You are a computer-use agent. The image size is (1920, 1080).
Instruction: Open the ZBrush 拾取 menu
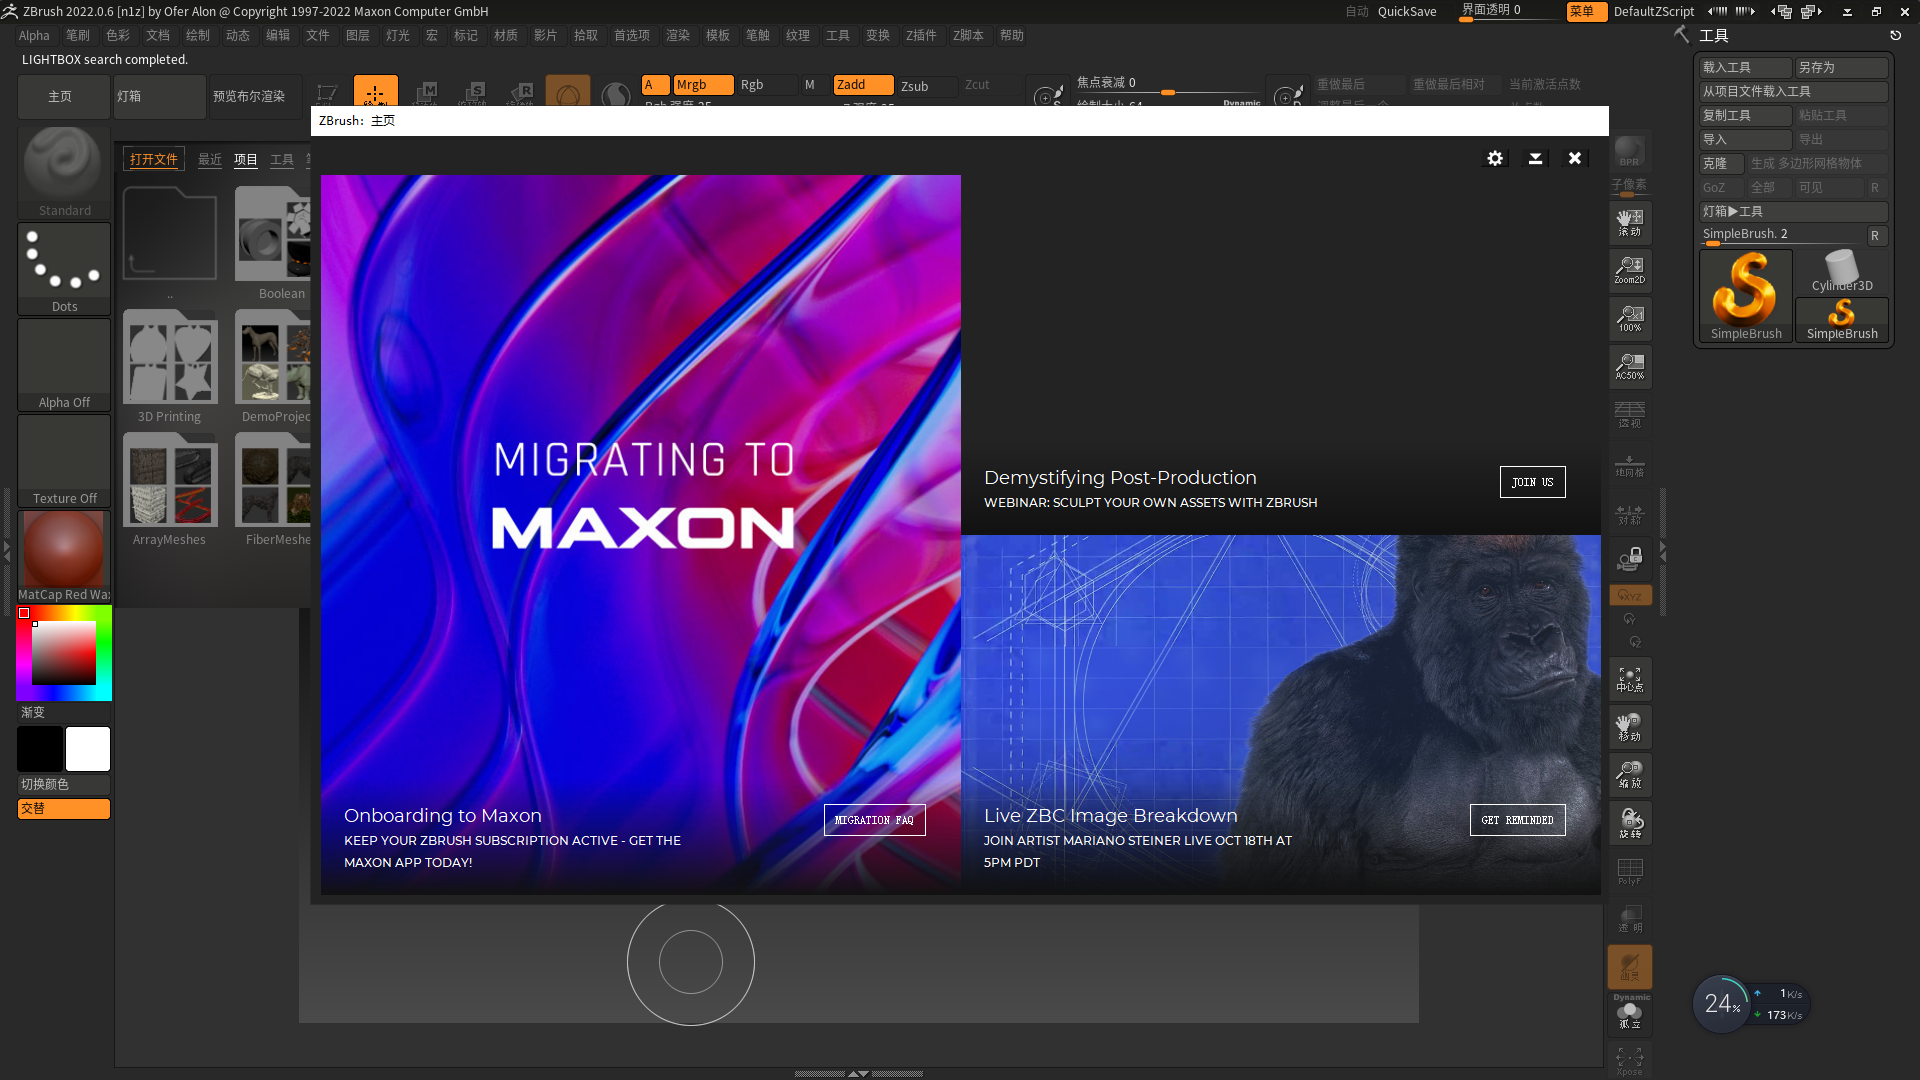click(x=588, y=36)
